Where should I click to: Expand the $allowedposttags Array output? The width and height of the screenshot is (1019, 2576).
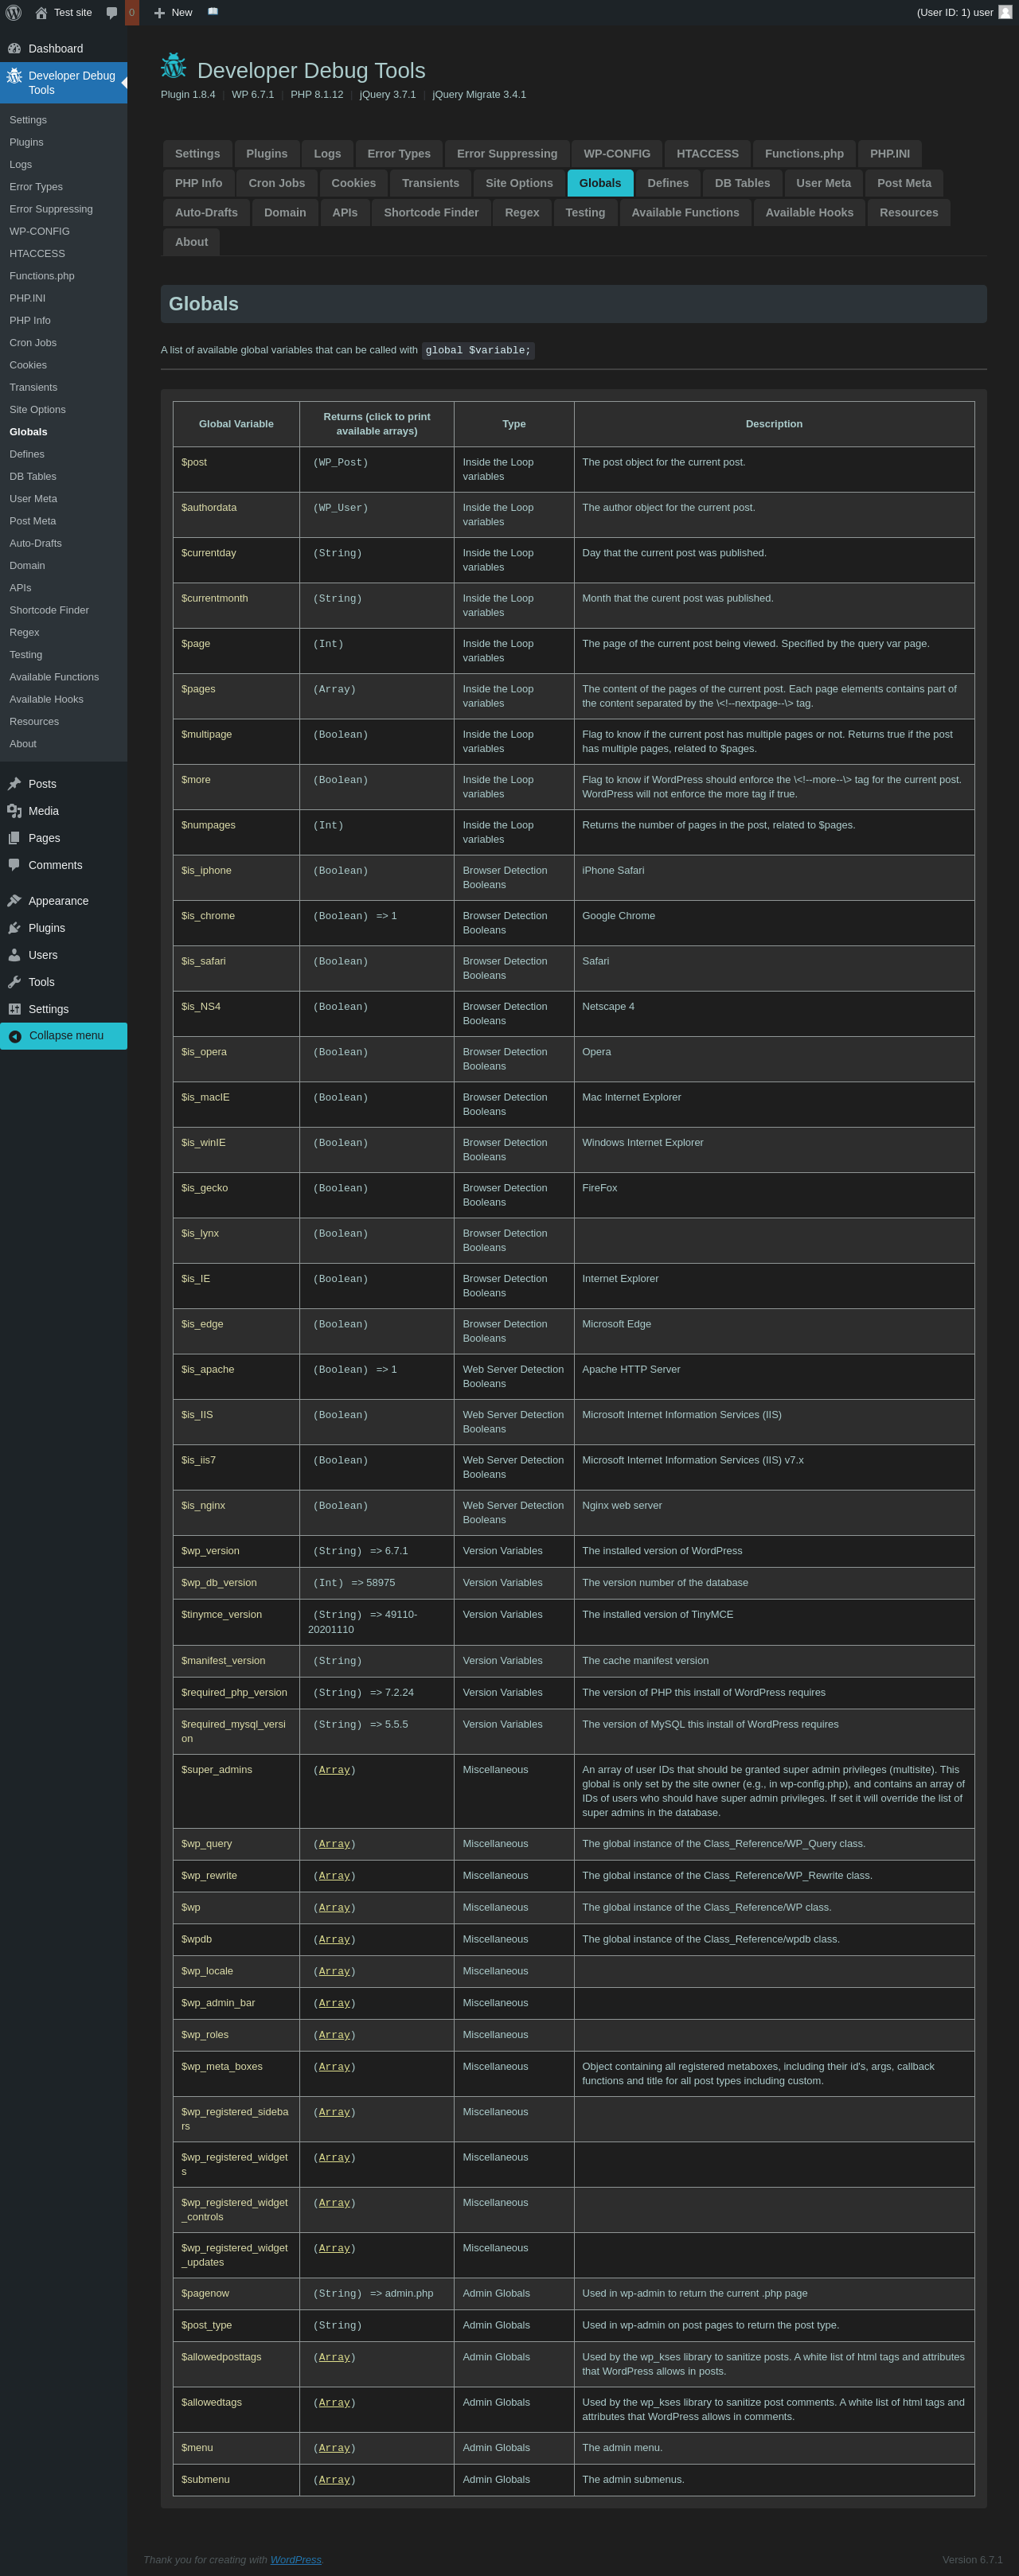click(x=334, y=2357)
